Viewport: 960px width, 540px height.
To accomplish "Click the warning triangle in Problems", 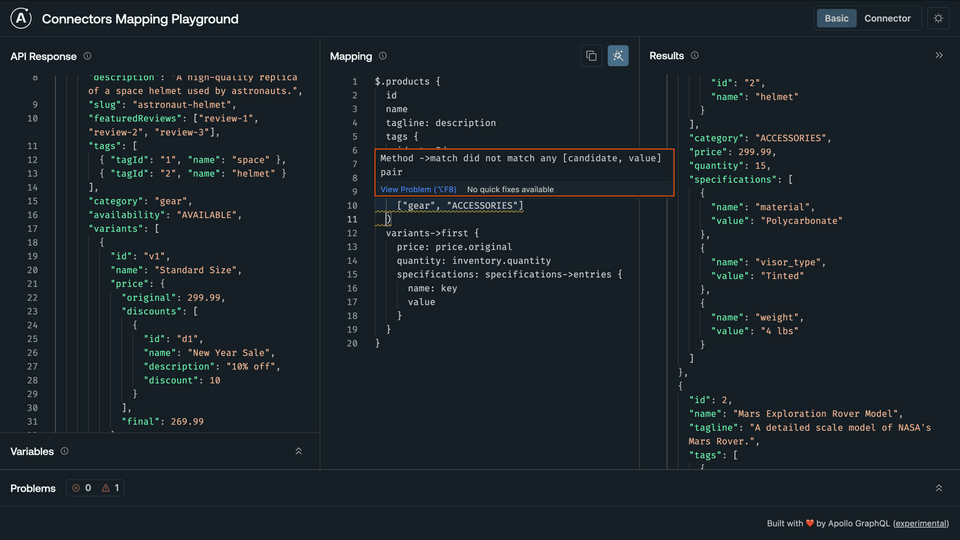I will (x=106, y=488).
